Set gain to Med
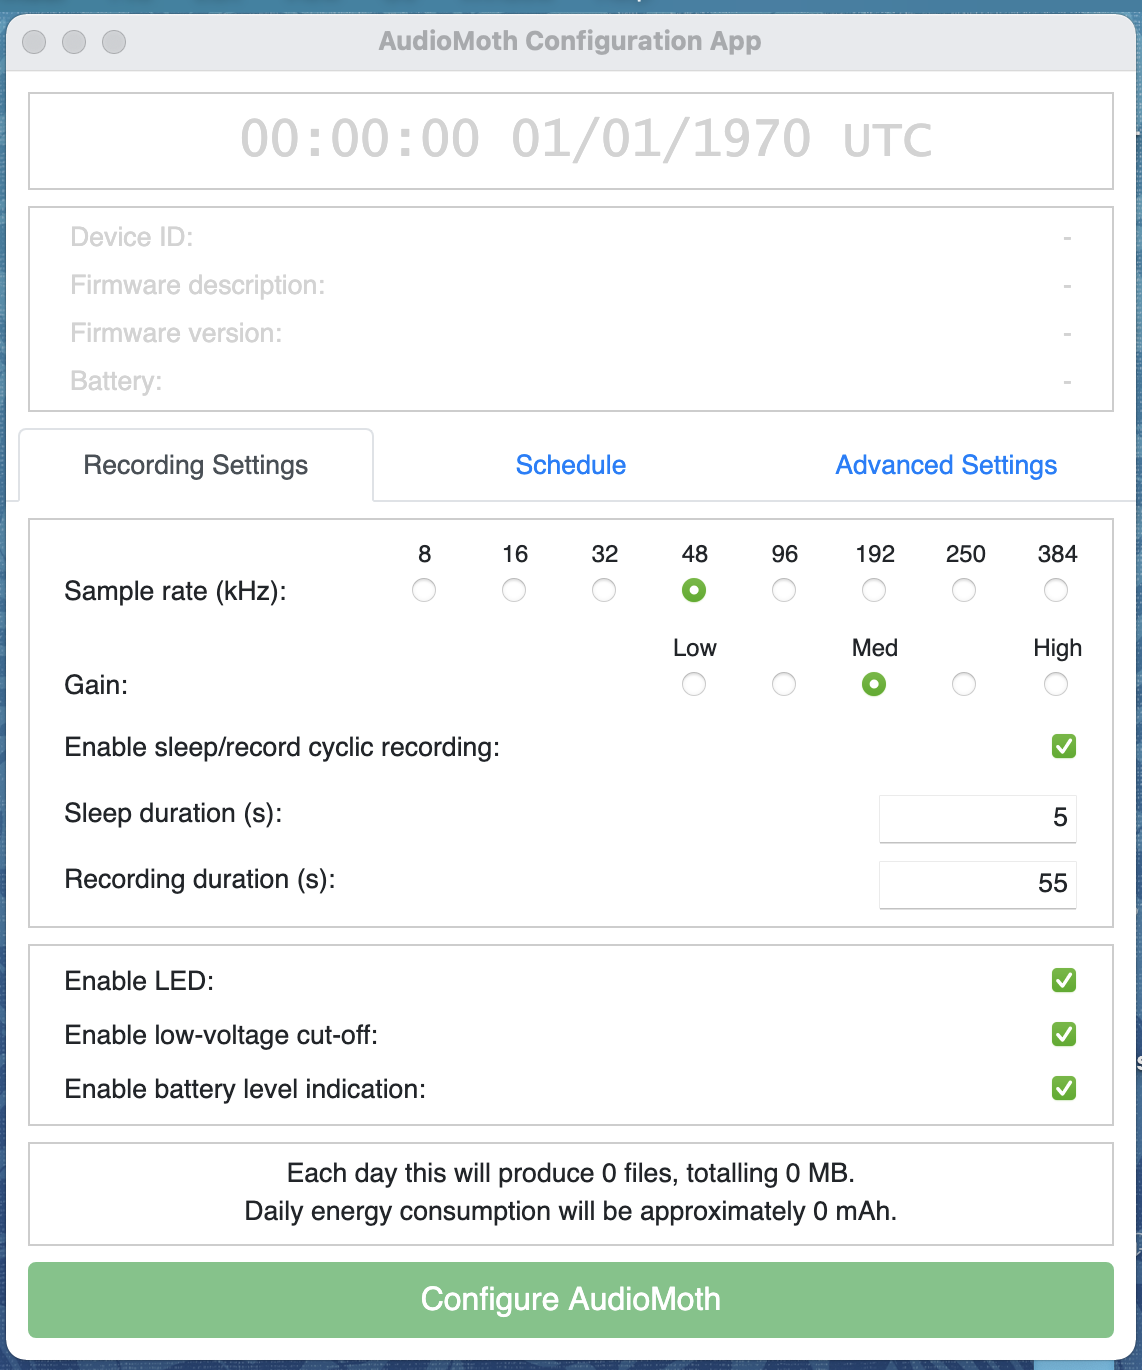The image size is (1142, 1370). pos(874,684)
